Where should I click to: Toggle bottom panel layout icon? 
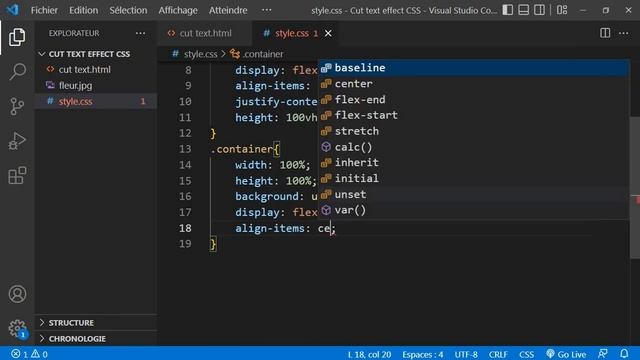point(524,10)
